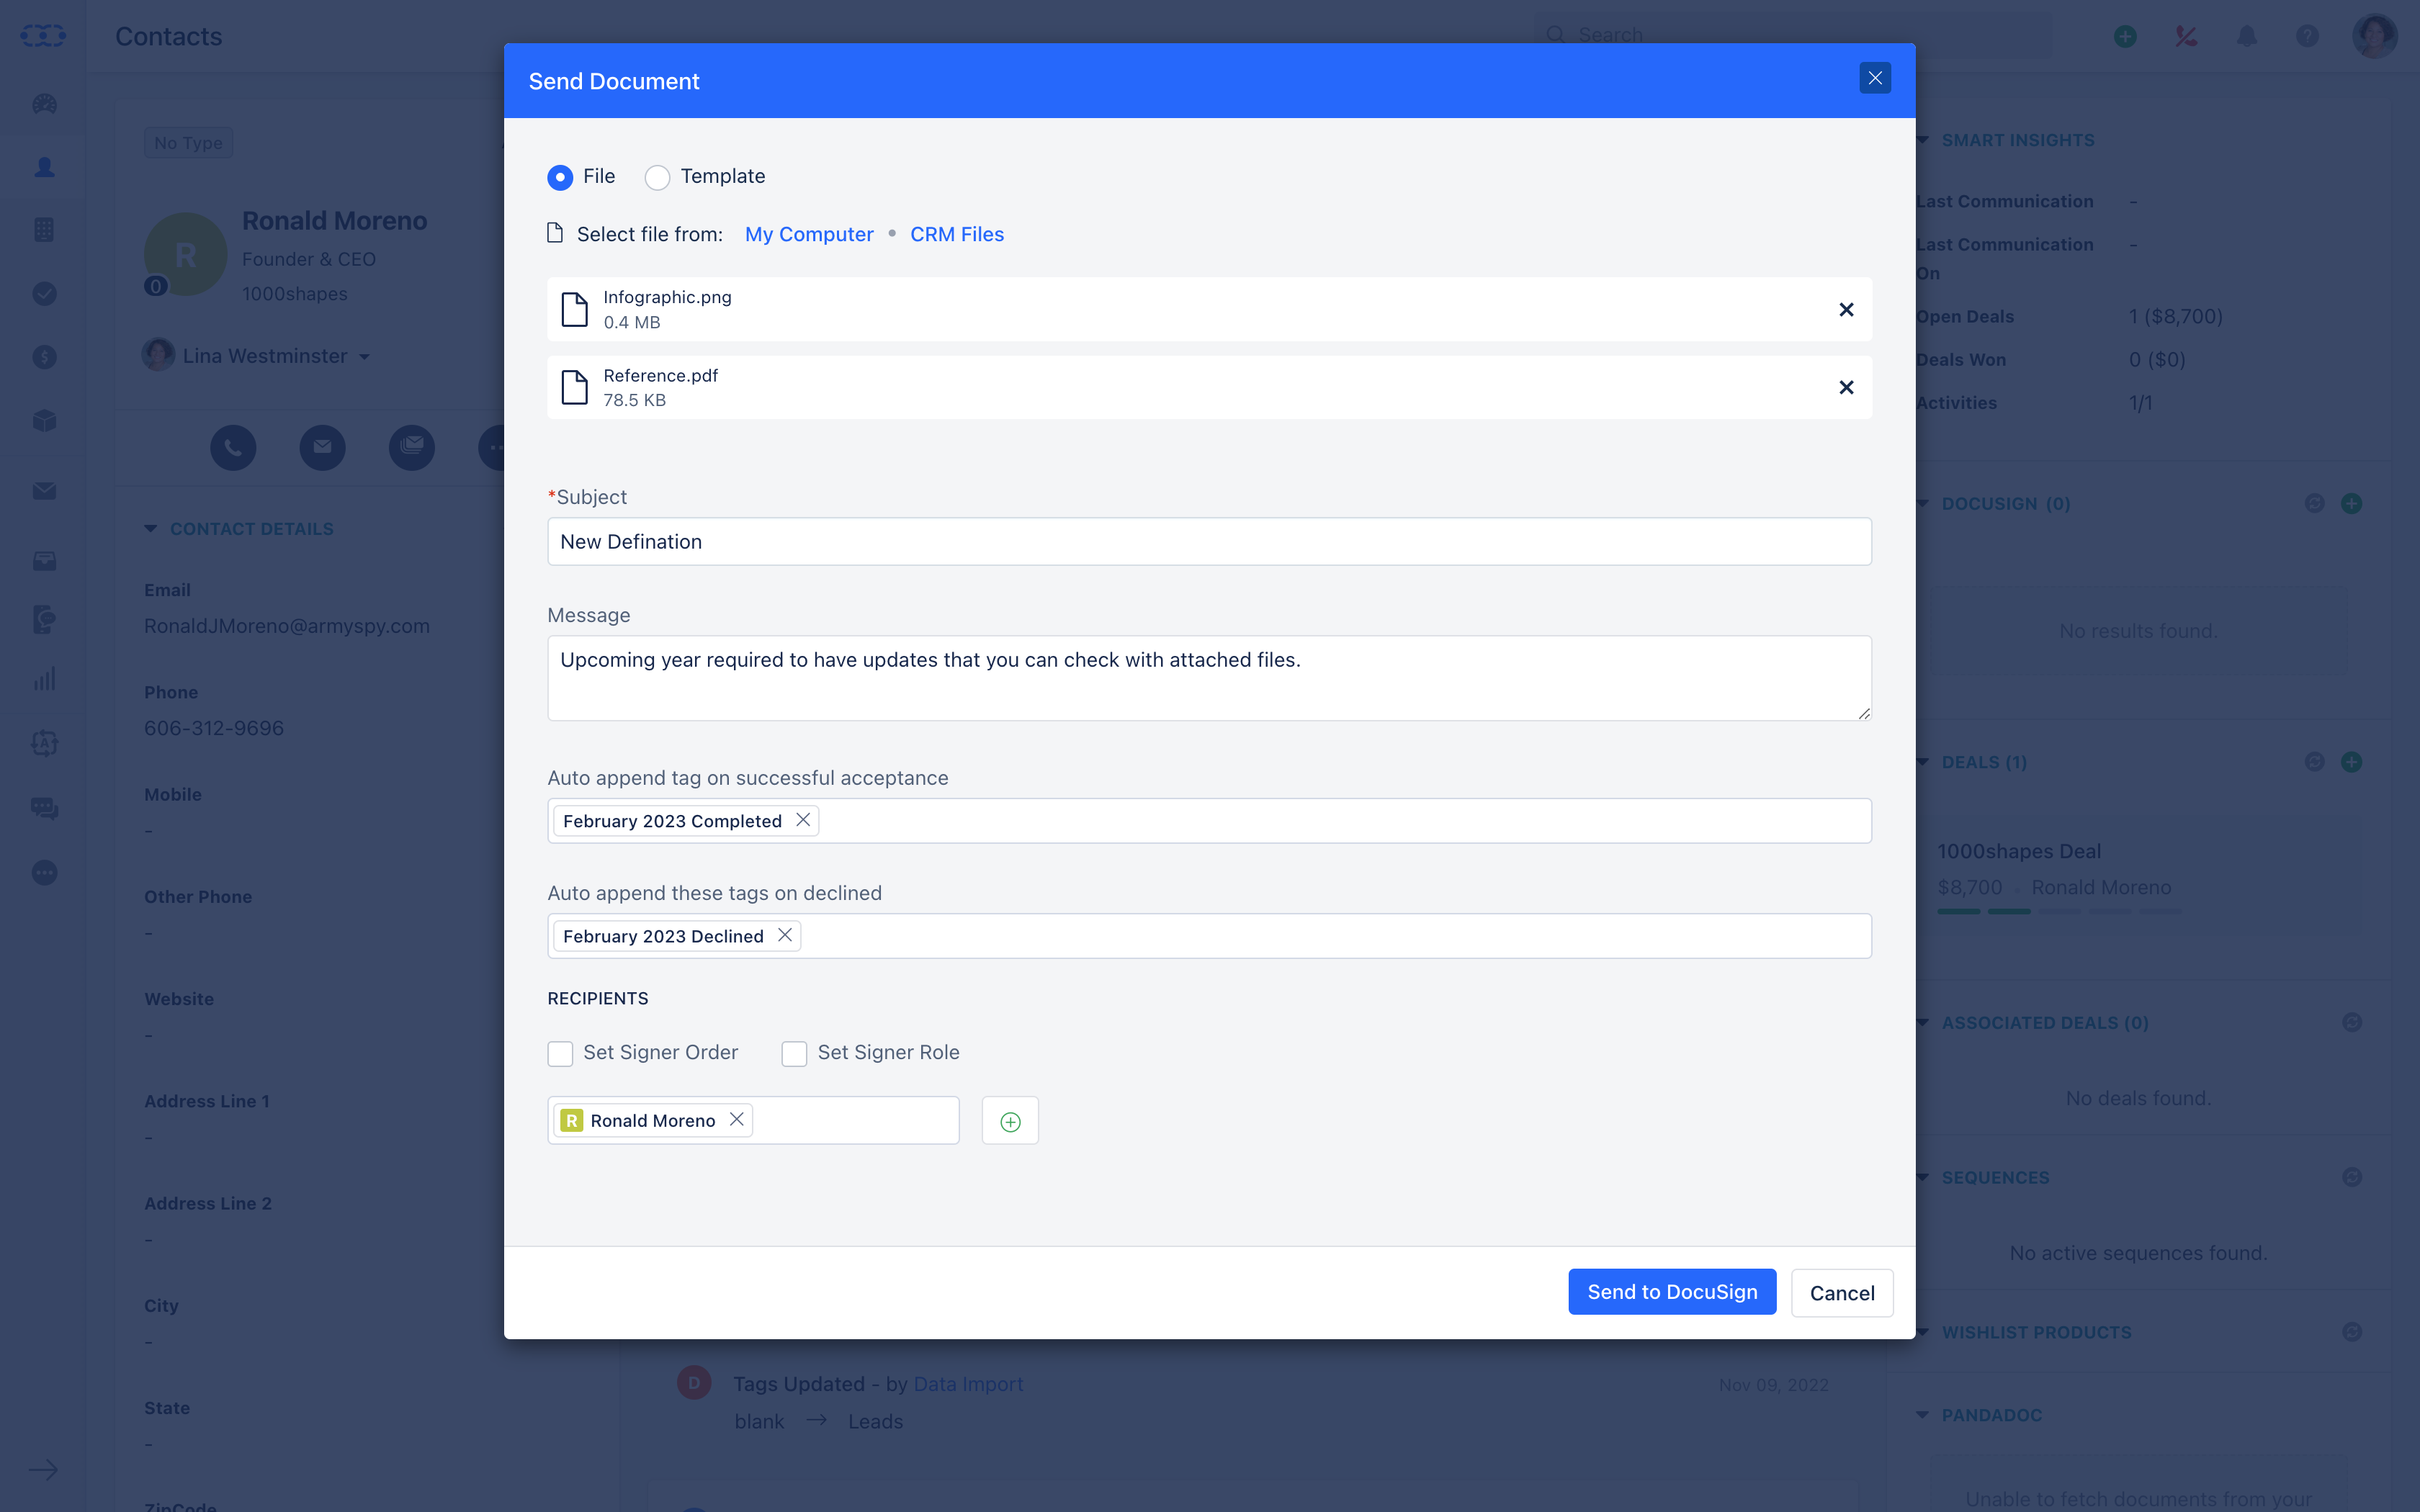
Task: Open quick add plus icon in header
Action: (x=2125, y=36)
